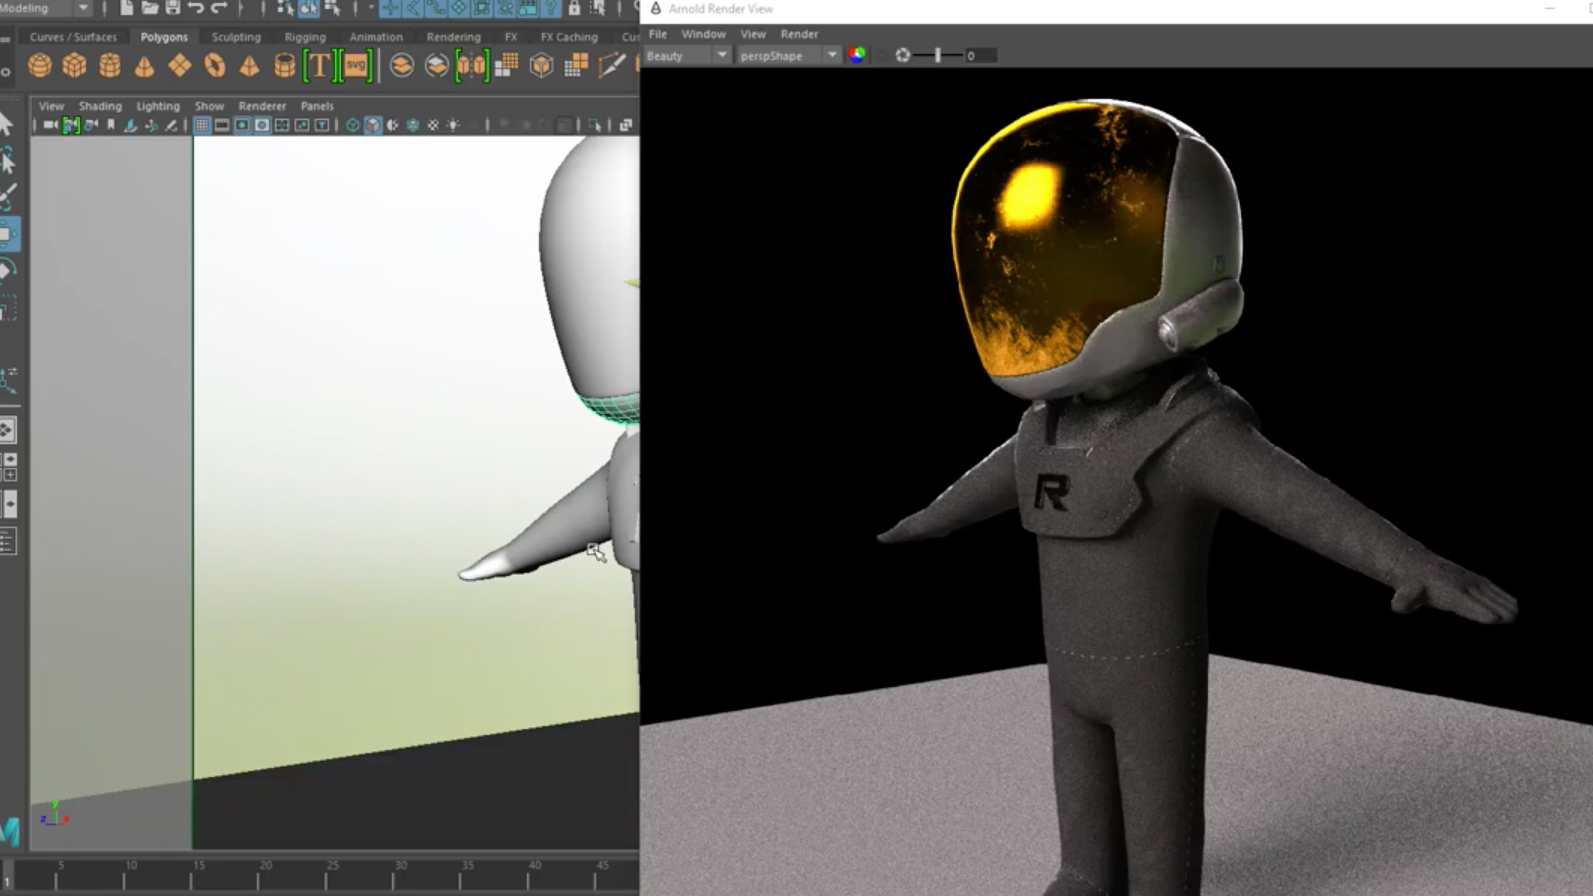
Task: Toggle the viewport resolution gate
Action: pos(242,125)
